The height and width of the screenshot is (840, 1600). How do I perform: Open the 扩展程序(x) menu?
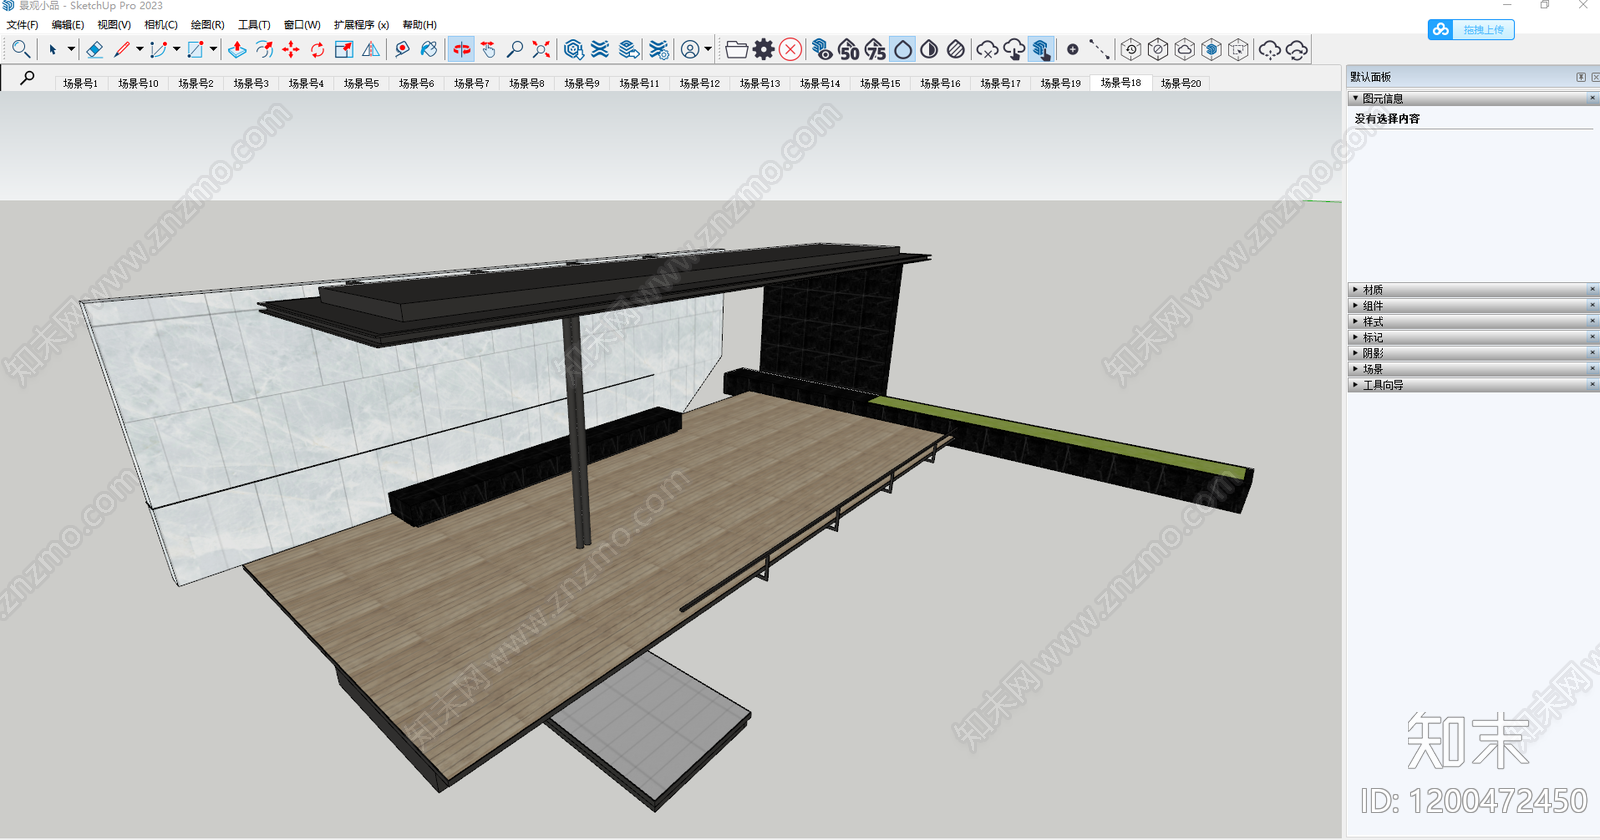click(361, 25)
